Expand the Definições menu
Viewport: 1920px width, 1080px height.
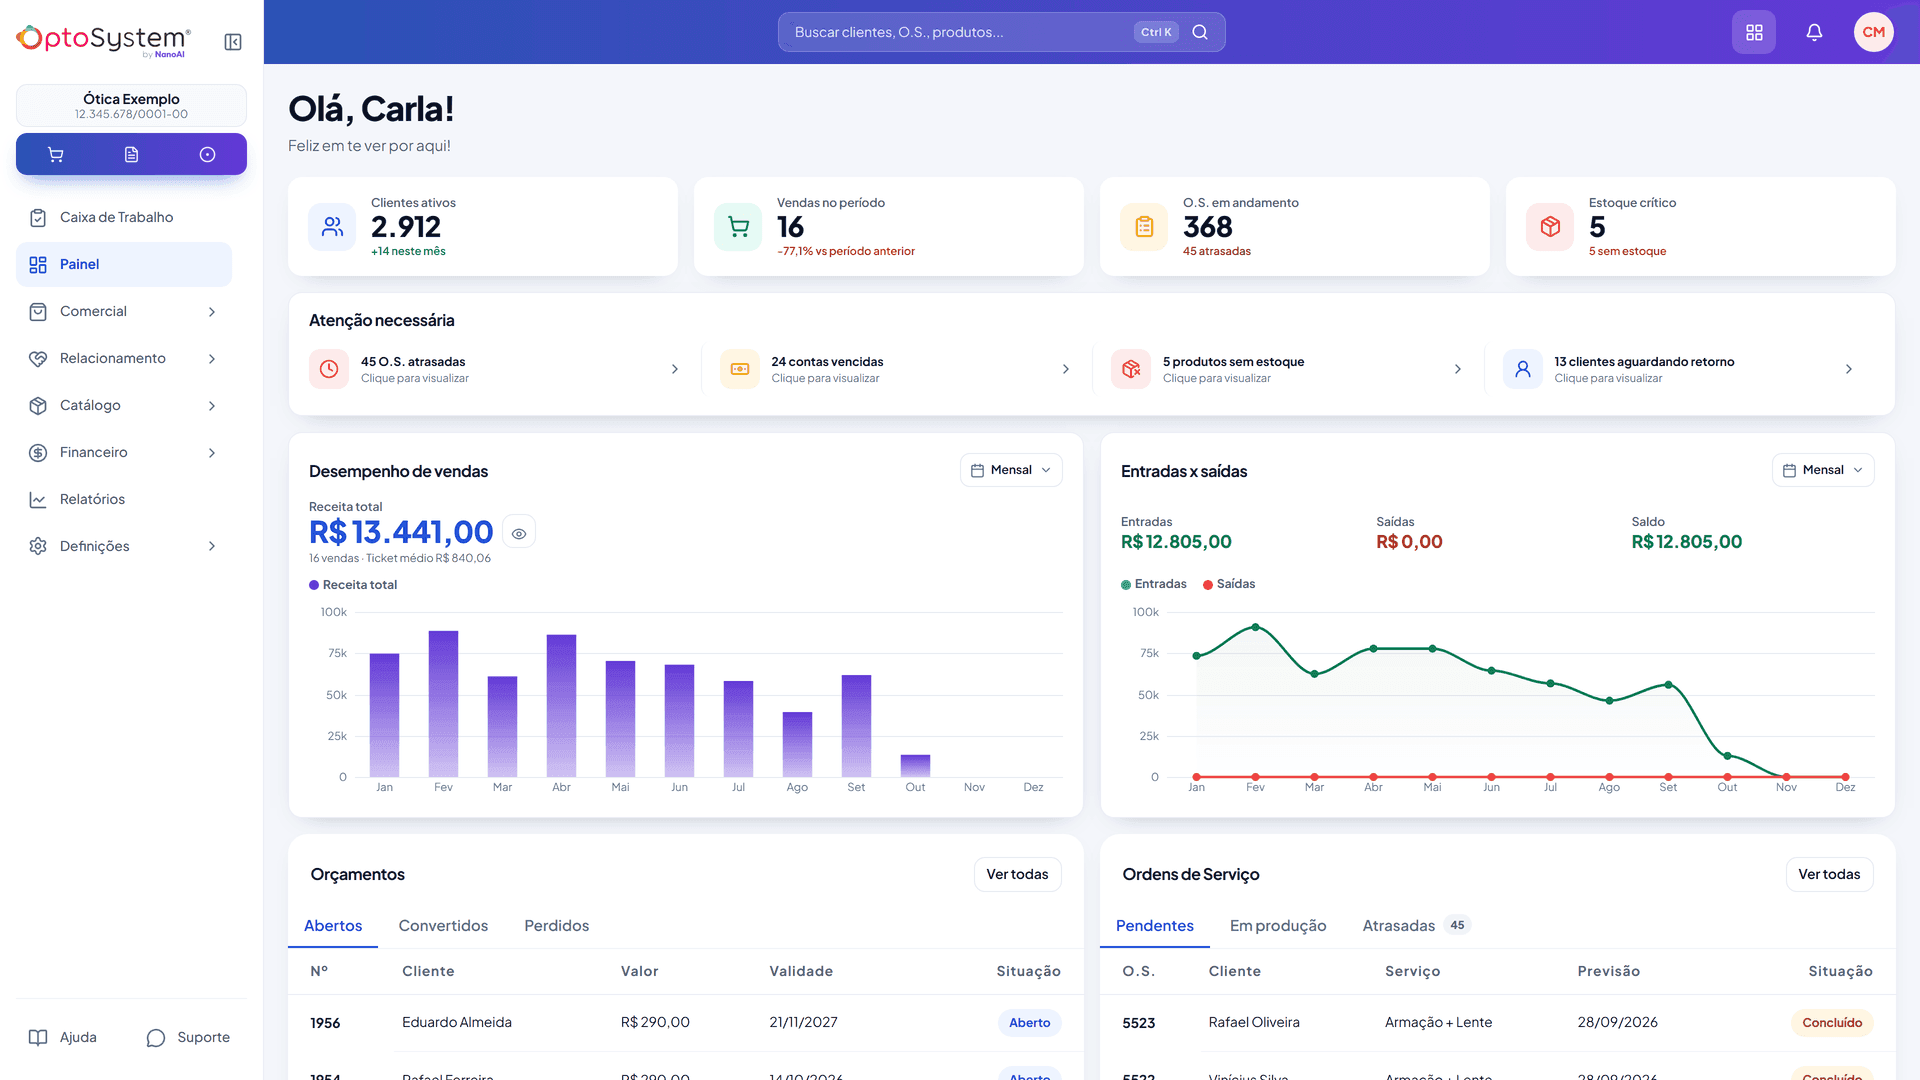124,546
